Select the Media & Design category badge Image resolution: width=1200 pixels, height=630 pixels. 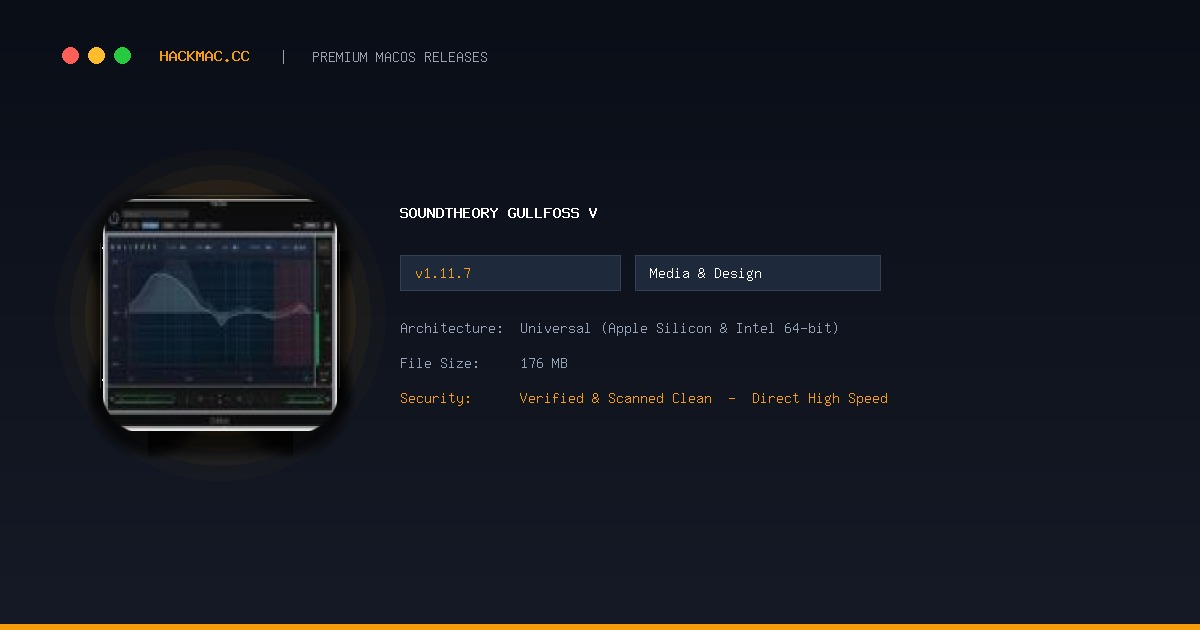click(x=758, y=273)
